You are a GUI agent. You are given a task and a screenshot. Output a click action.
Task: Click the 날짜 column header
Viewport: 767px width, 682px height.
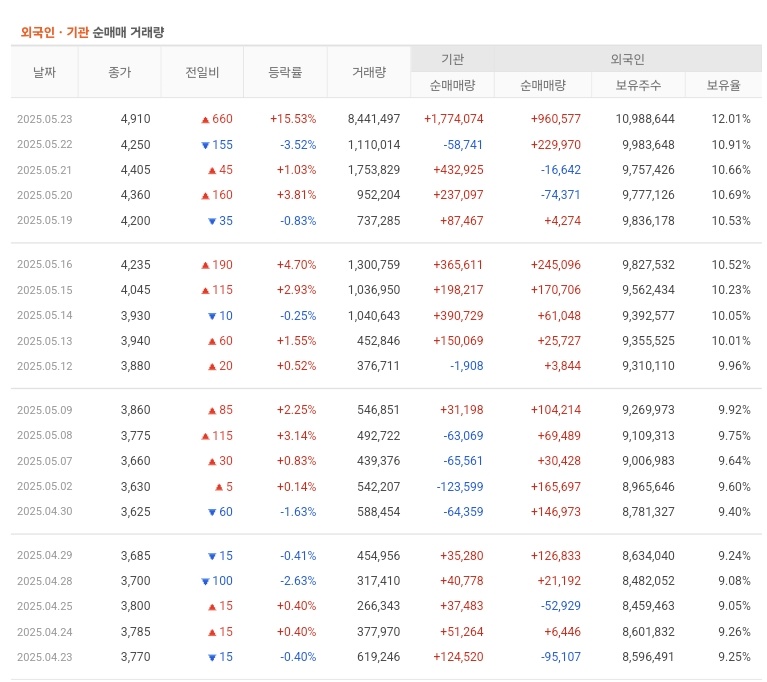coord(45,72)
